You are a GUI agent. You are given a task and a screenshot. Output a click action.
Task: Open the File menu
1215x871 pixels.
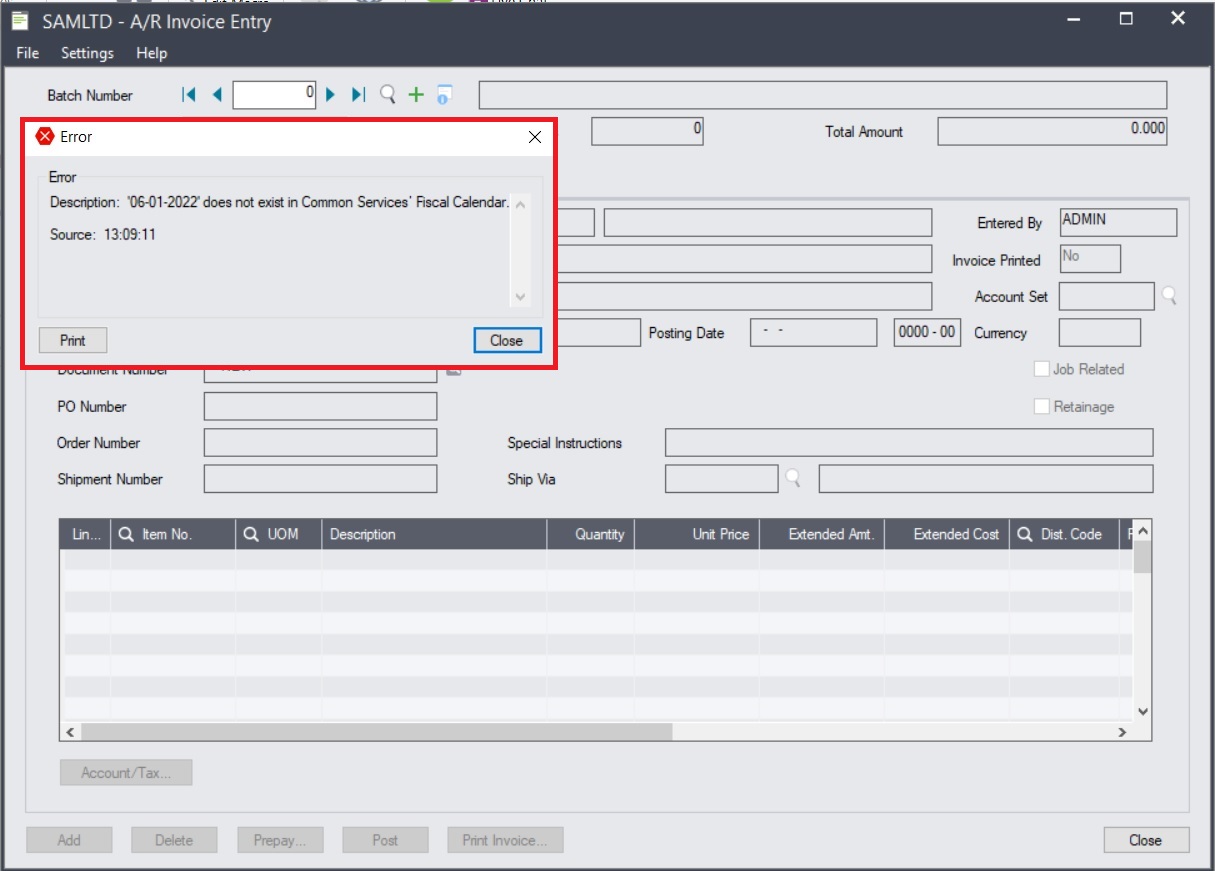click(25, 53)
